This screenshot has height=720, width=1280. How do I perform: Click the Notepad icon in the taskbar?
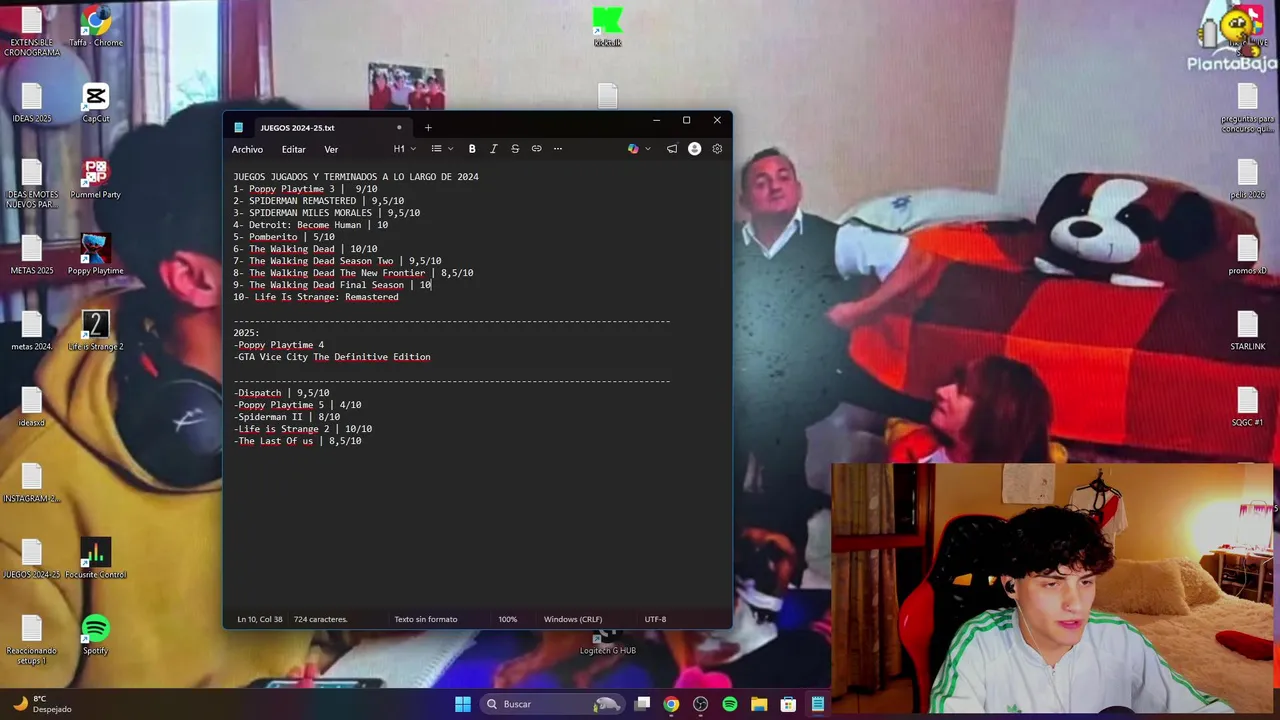(x=817, y=704)
